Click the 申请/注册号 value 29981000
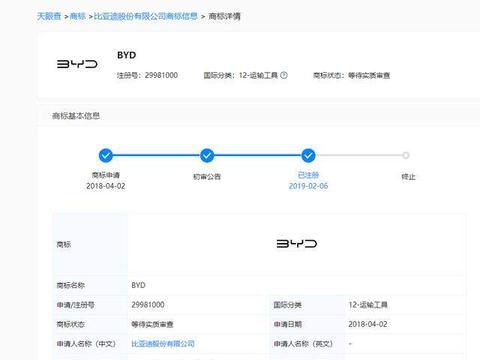The height and width of the screenshot is (360, 480). 148,305
